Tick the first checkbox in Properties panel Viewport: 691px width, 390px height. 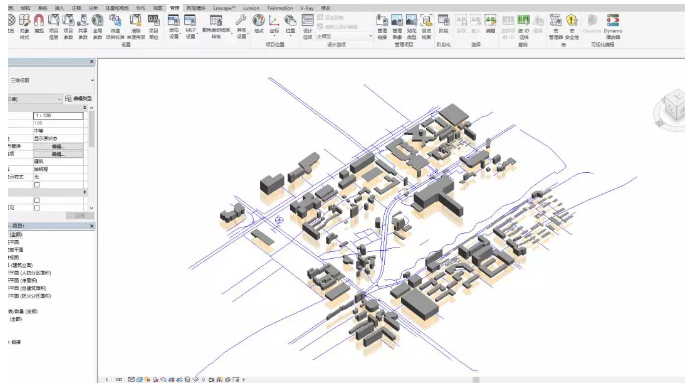37,185
